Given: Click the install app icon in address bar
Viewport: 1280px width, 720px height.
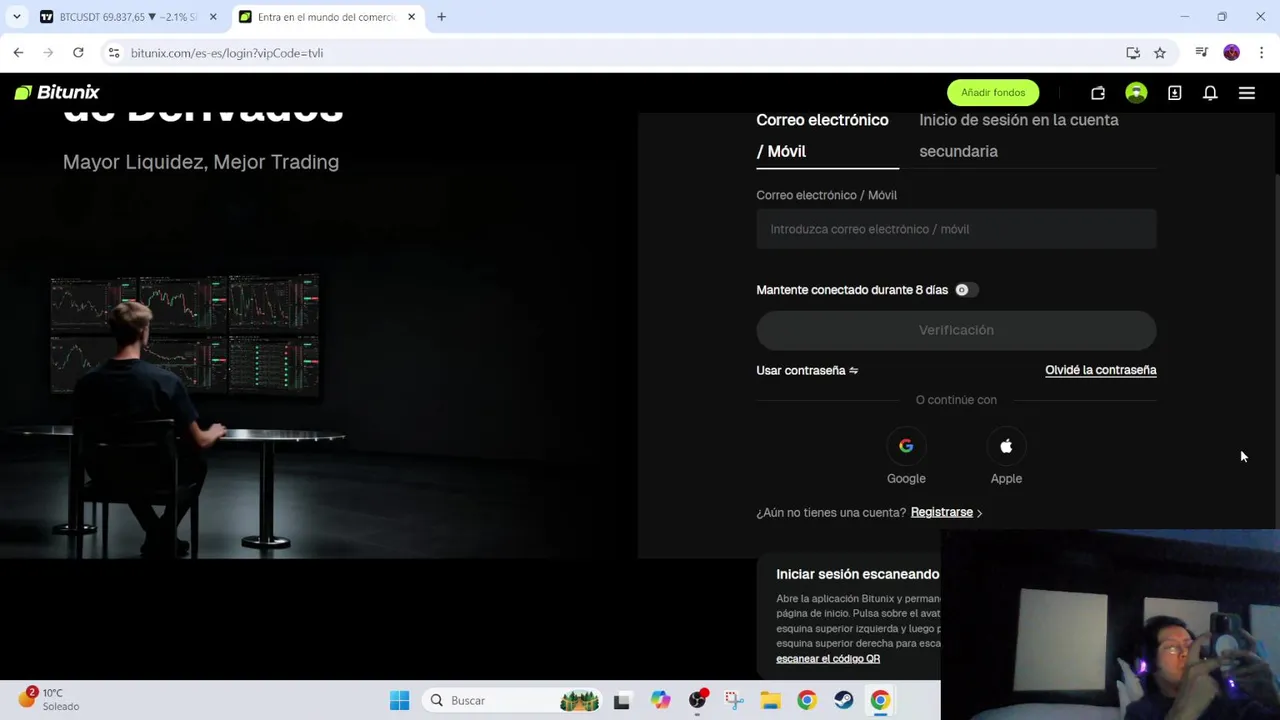Looking at the screenshot, I should click(1133, 53).
